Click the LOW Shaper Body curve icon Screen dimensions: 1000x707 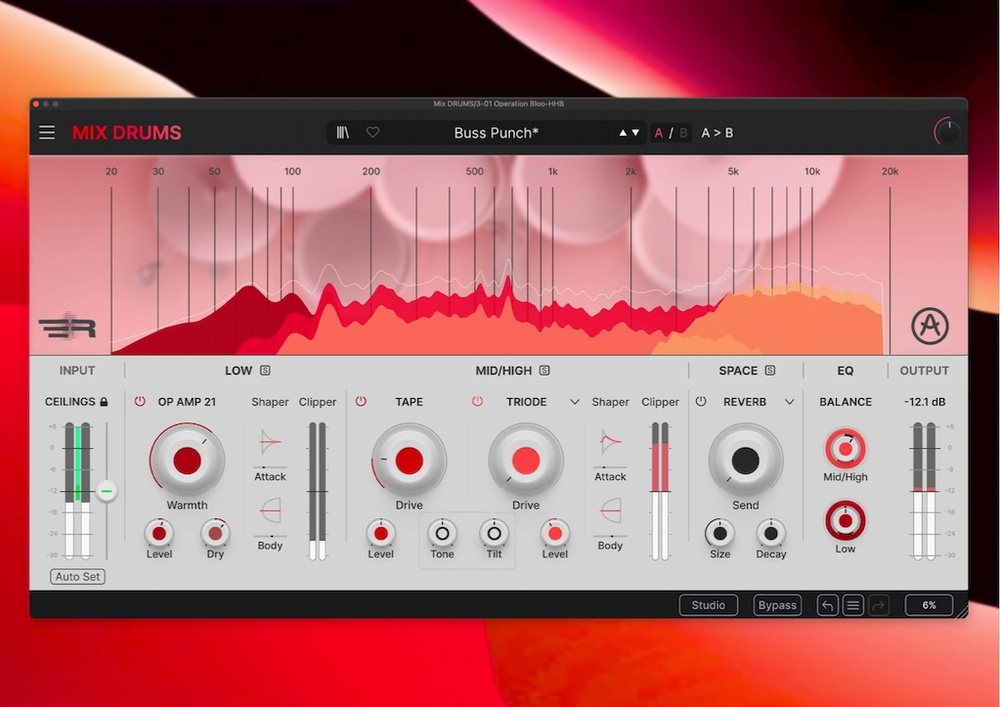pyautogui.click(x=270, y=511)
